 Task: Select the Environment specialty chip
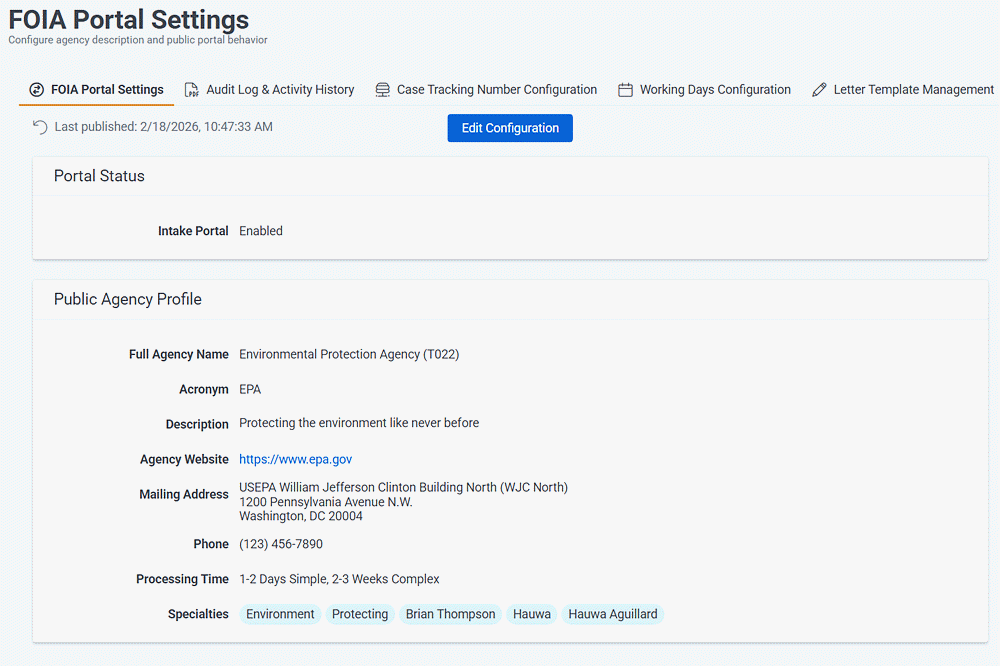tap(280, 613)
